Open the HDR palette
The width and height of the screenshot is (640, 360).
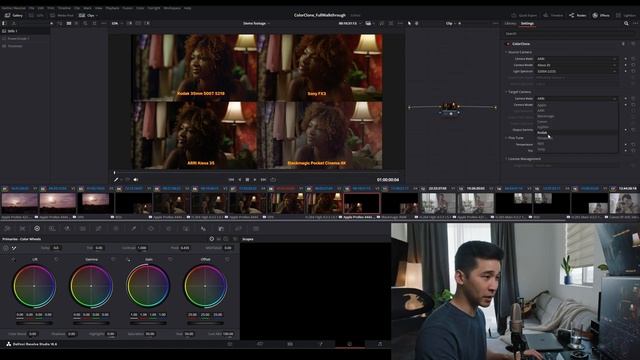(x=52, y=229)
